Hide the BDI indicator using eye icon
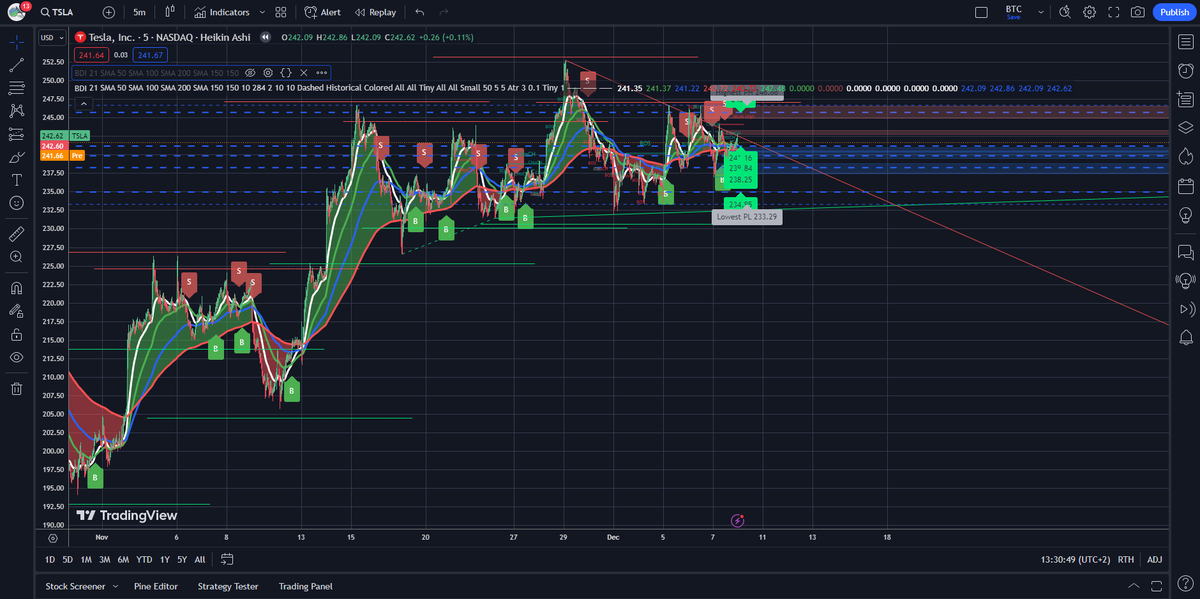Viewport: 1200px width, 599px height. pyautogui.click(x=251, y=72)
